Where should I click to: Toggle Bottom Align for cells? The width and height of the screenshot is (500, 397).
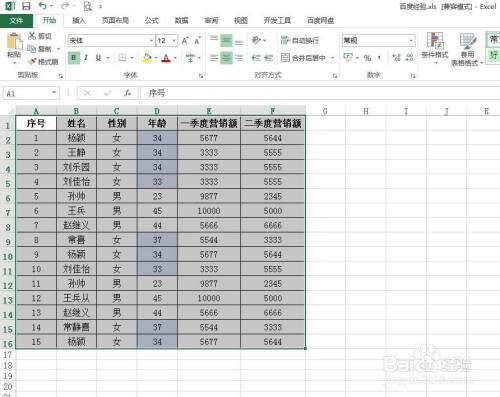tap(239, 41)
